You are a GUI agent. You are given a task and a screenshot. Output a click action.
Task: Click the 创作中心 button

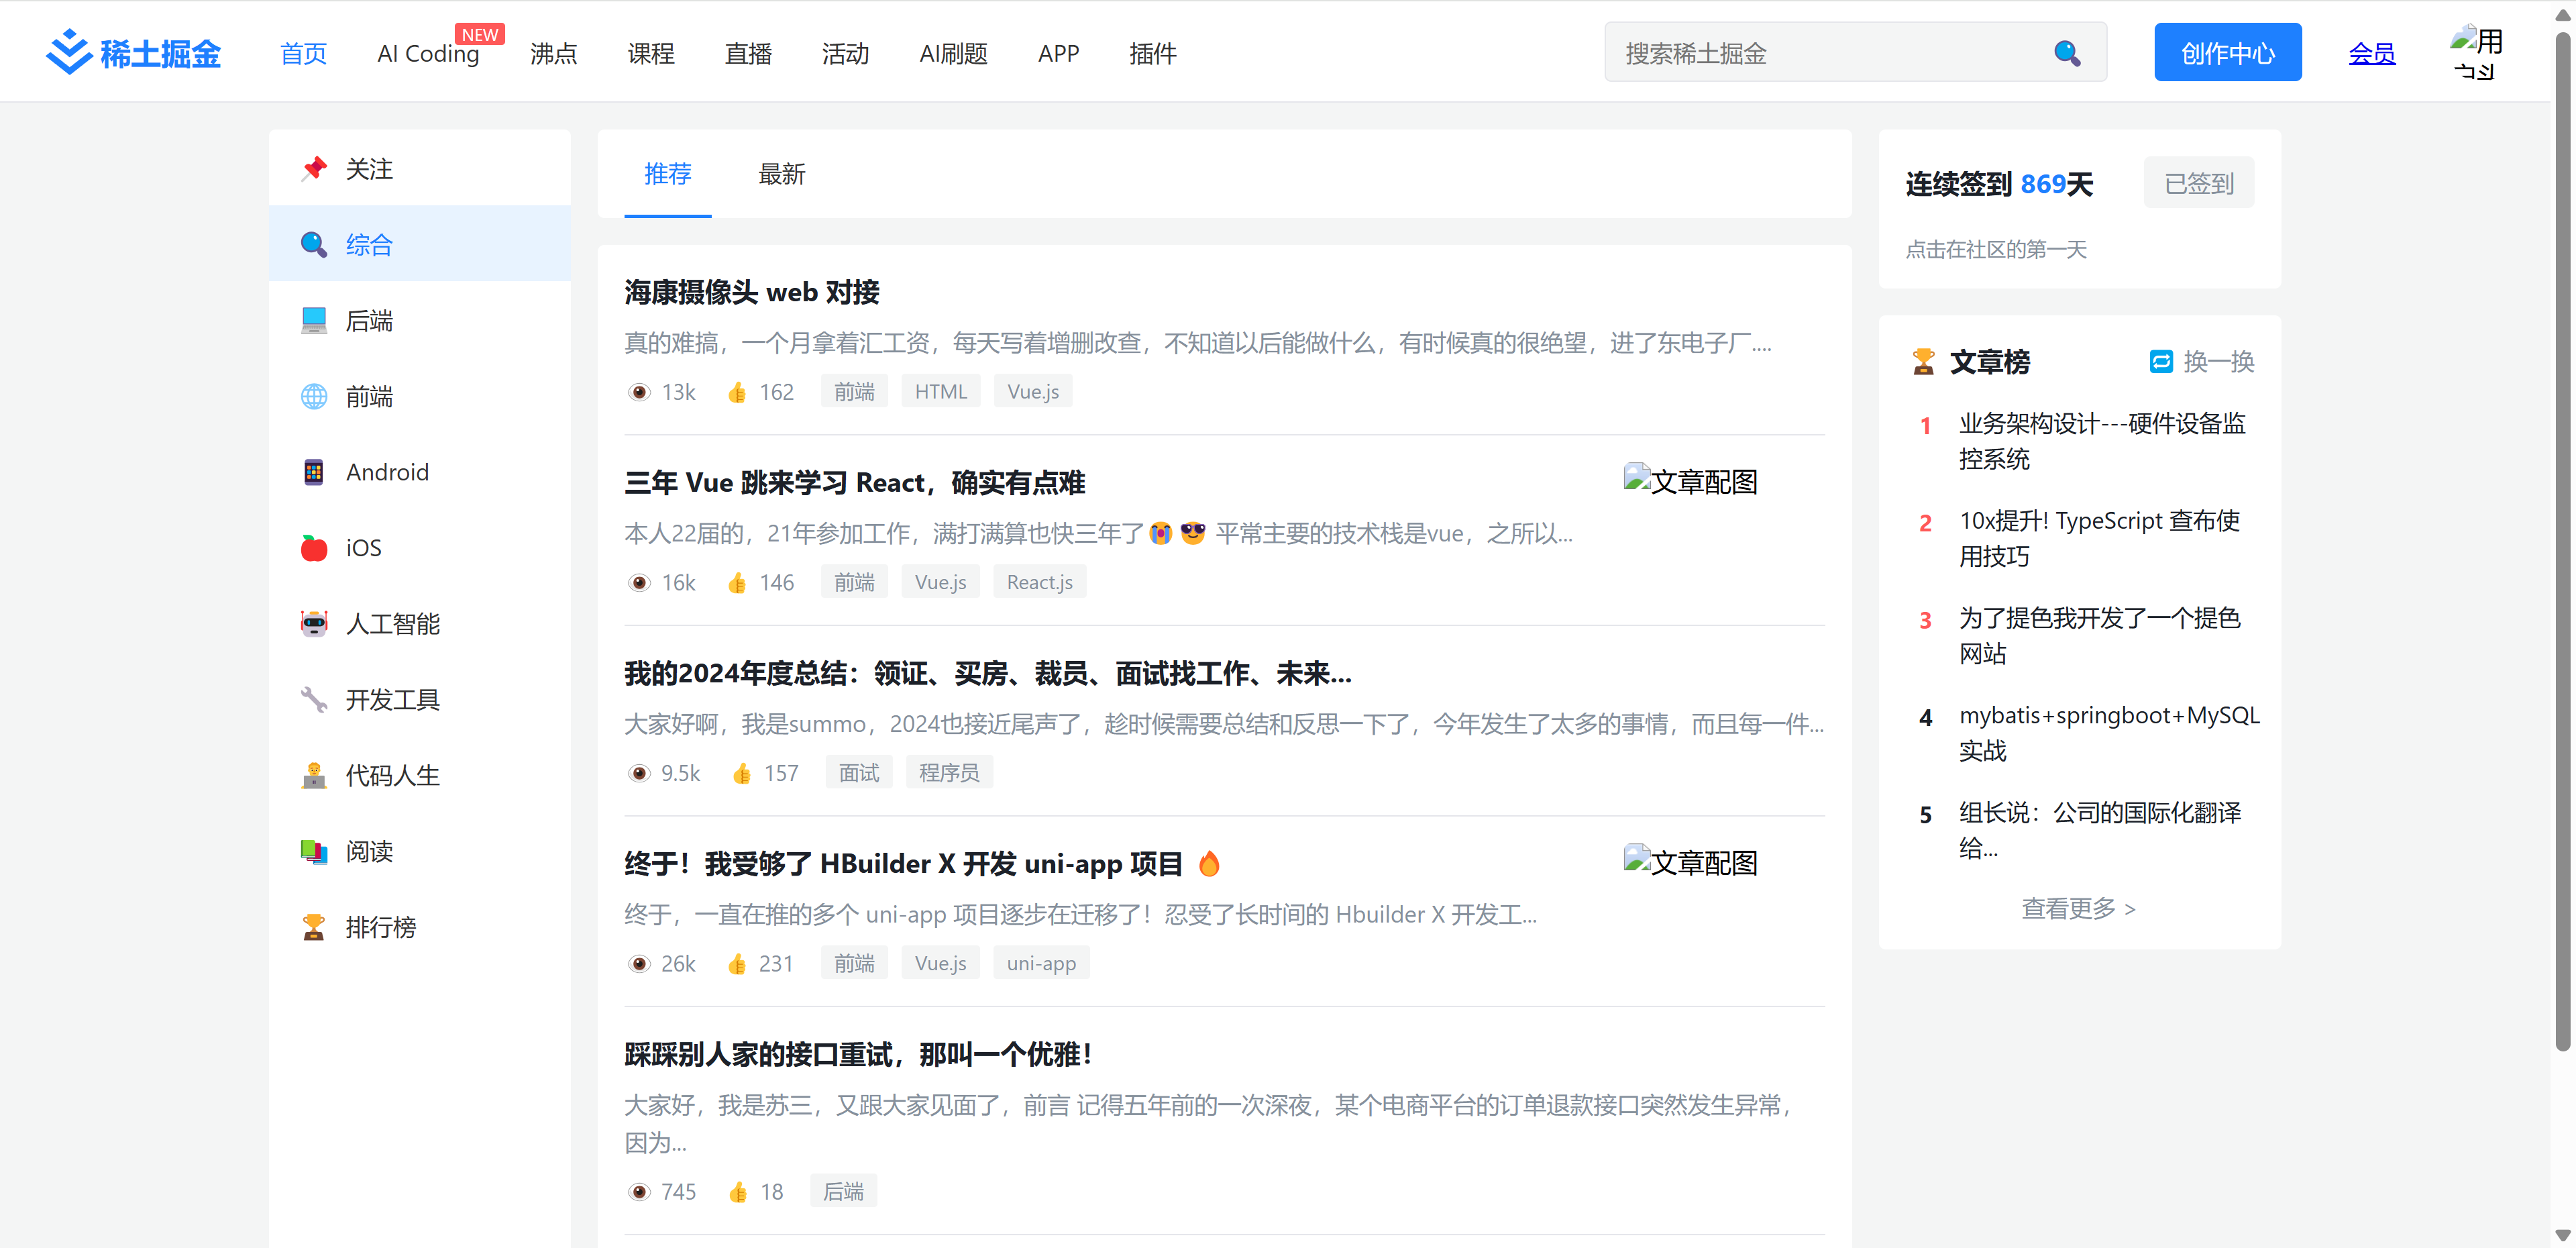(x=2227, y=52)
